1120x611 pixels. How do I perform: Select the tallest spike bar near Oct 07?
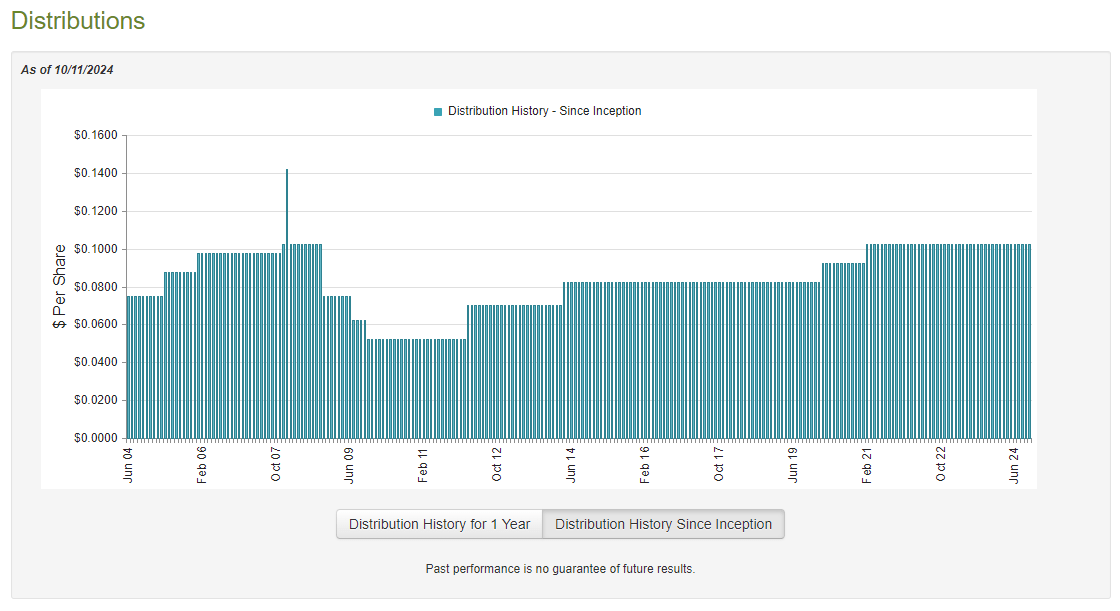pyautogui.click(x=286, y=300)
